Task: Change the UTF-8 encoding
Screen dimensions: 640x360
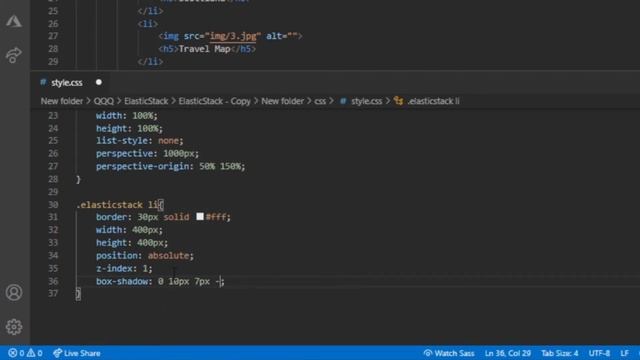Action: tap(599, 353)
